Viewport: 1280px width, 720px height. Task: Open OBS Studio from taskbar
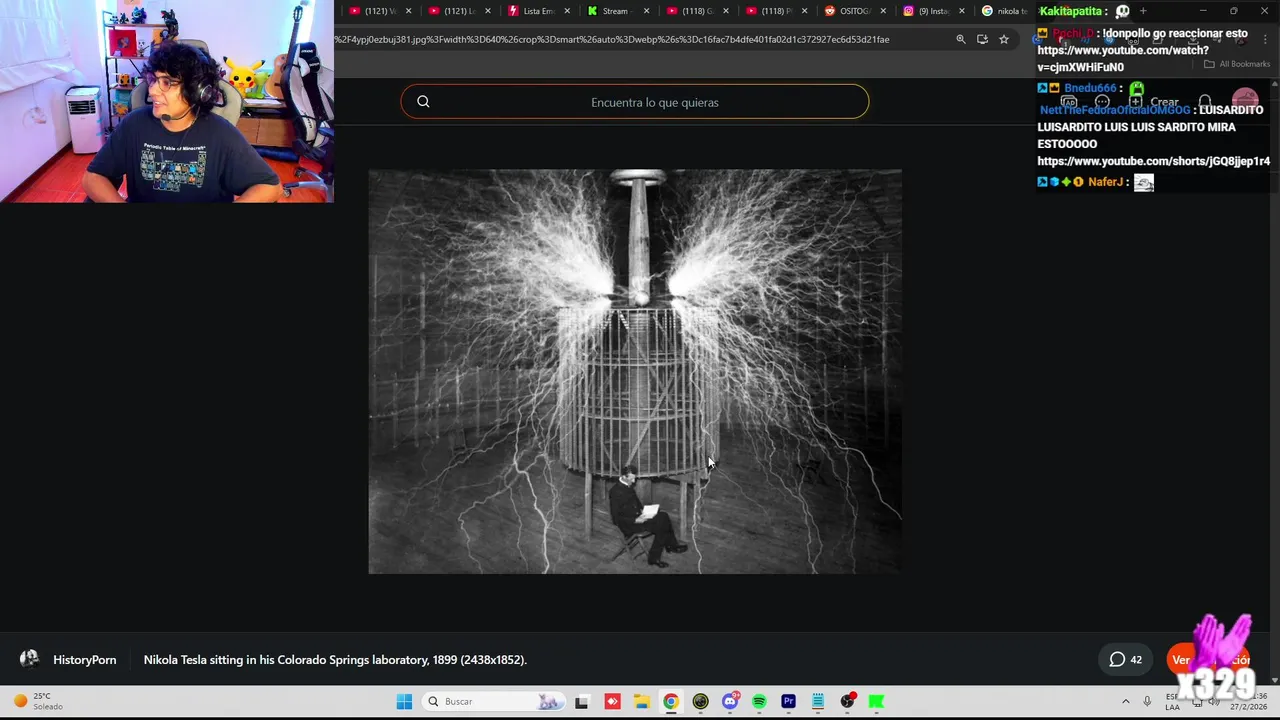click(848, 701)
